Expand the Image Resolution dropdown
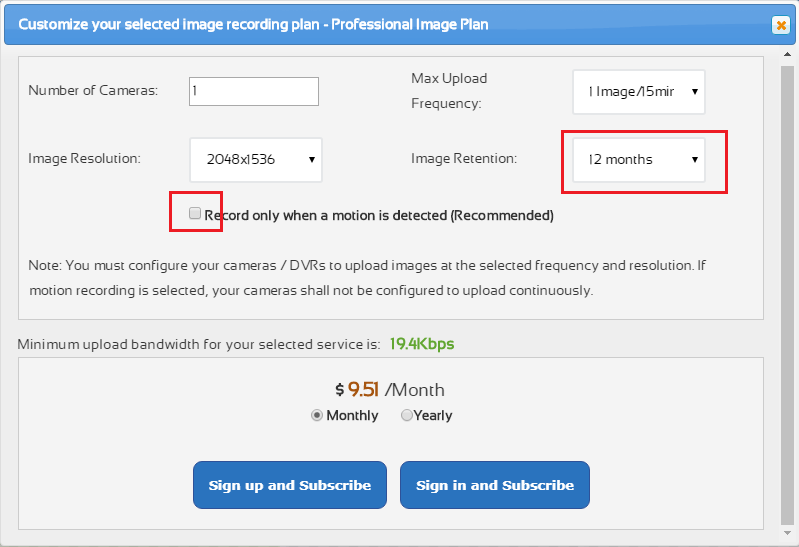 (x=256, y=159)
